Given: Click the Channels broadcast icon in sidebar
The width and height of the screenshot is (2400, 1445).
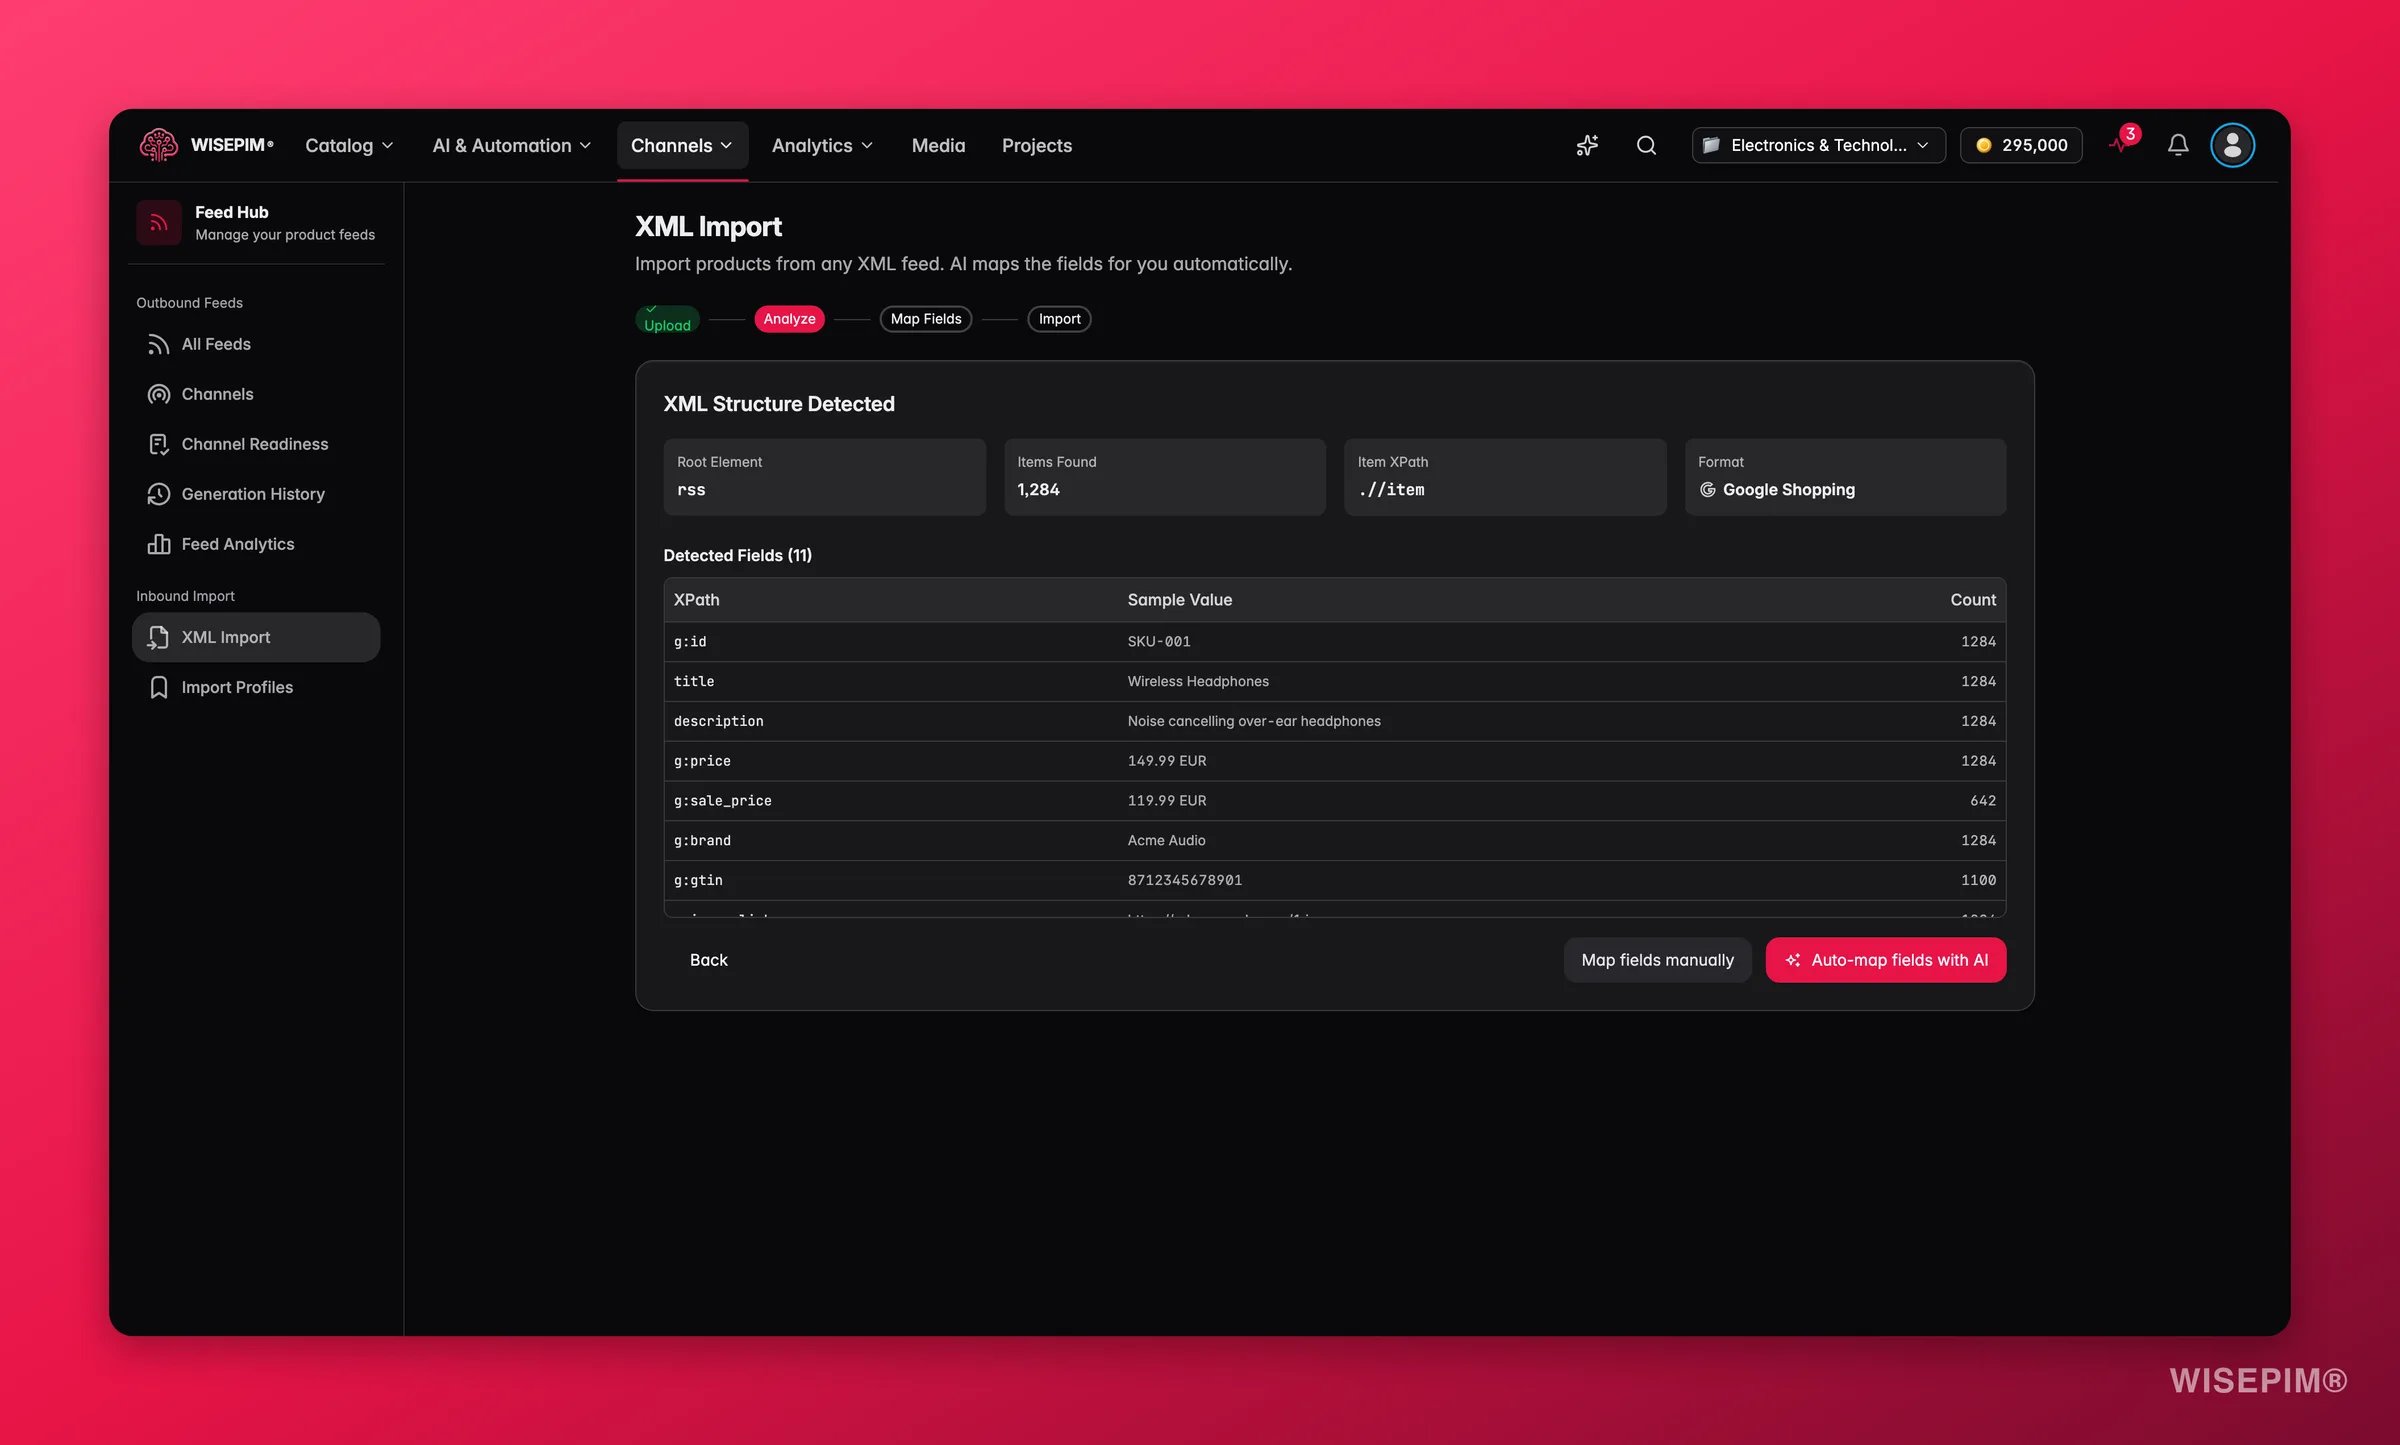Looking at the screenshot, I should point(158,395).
